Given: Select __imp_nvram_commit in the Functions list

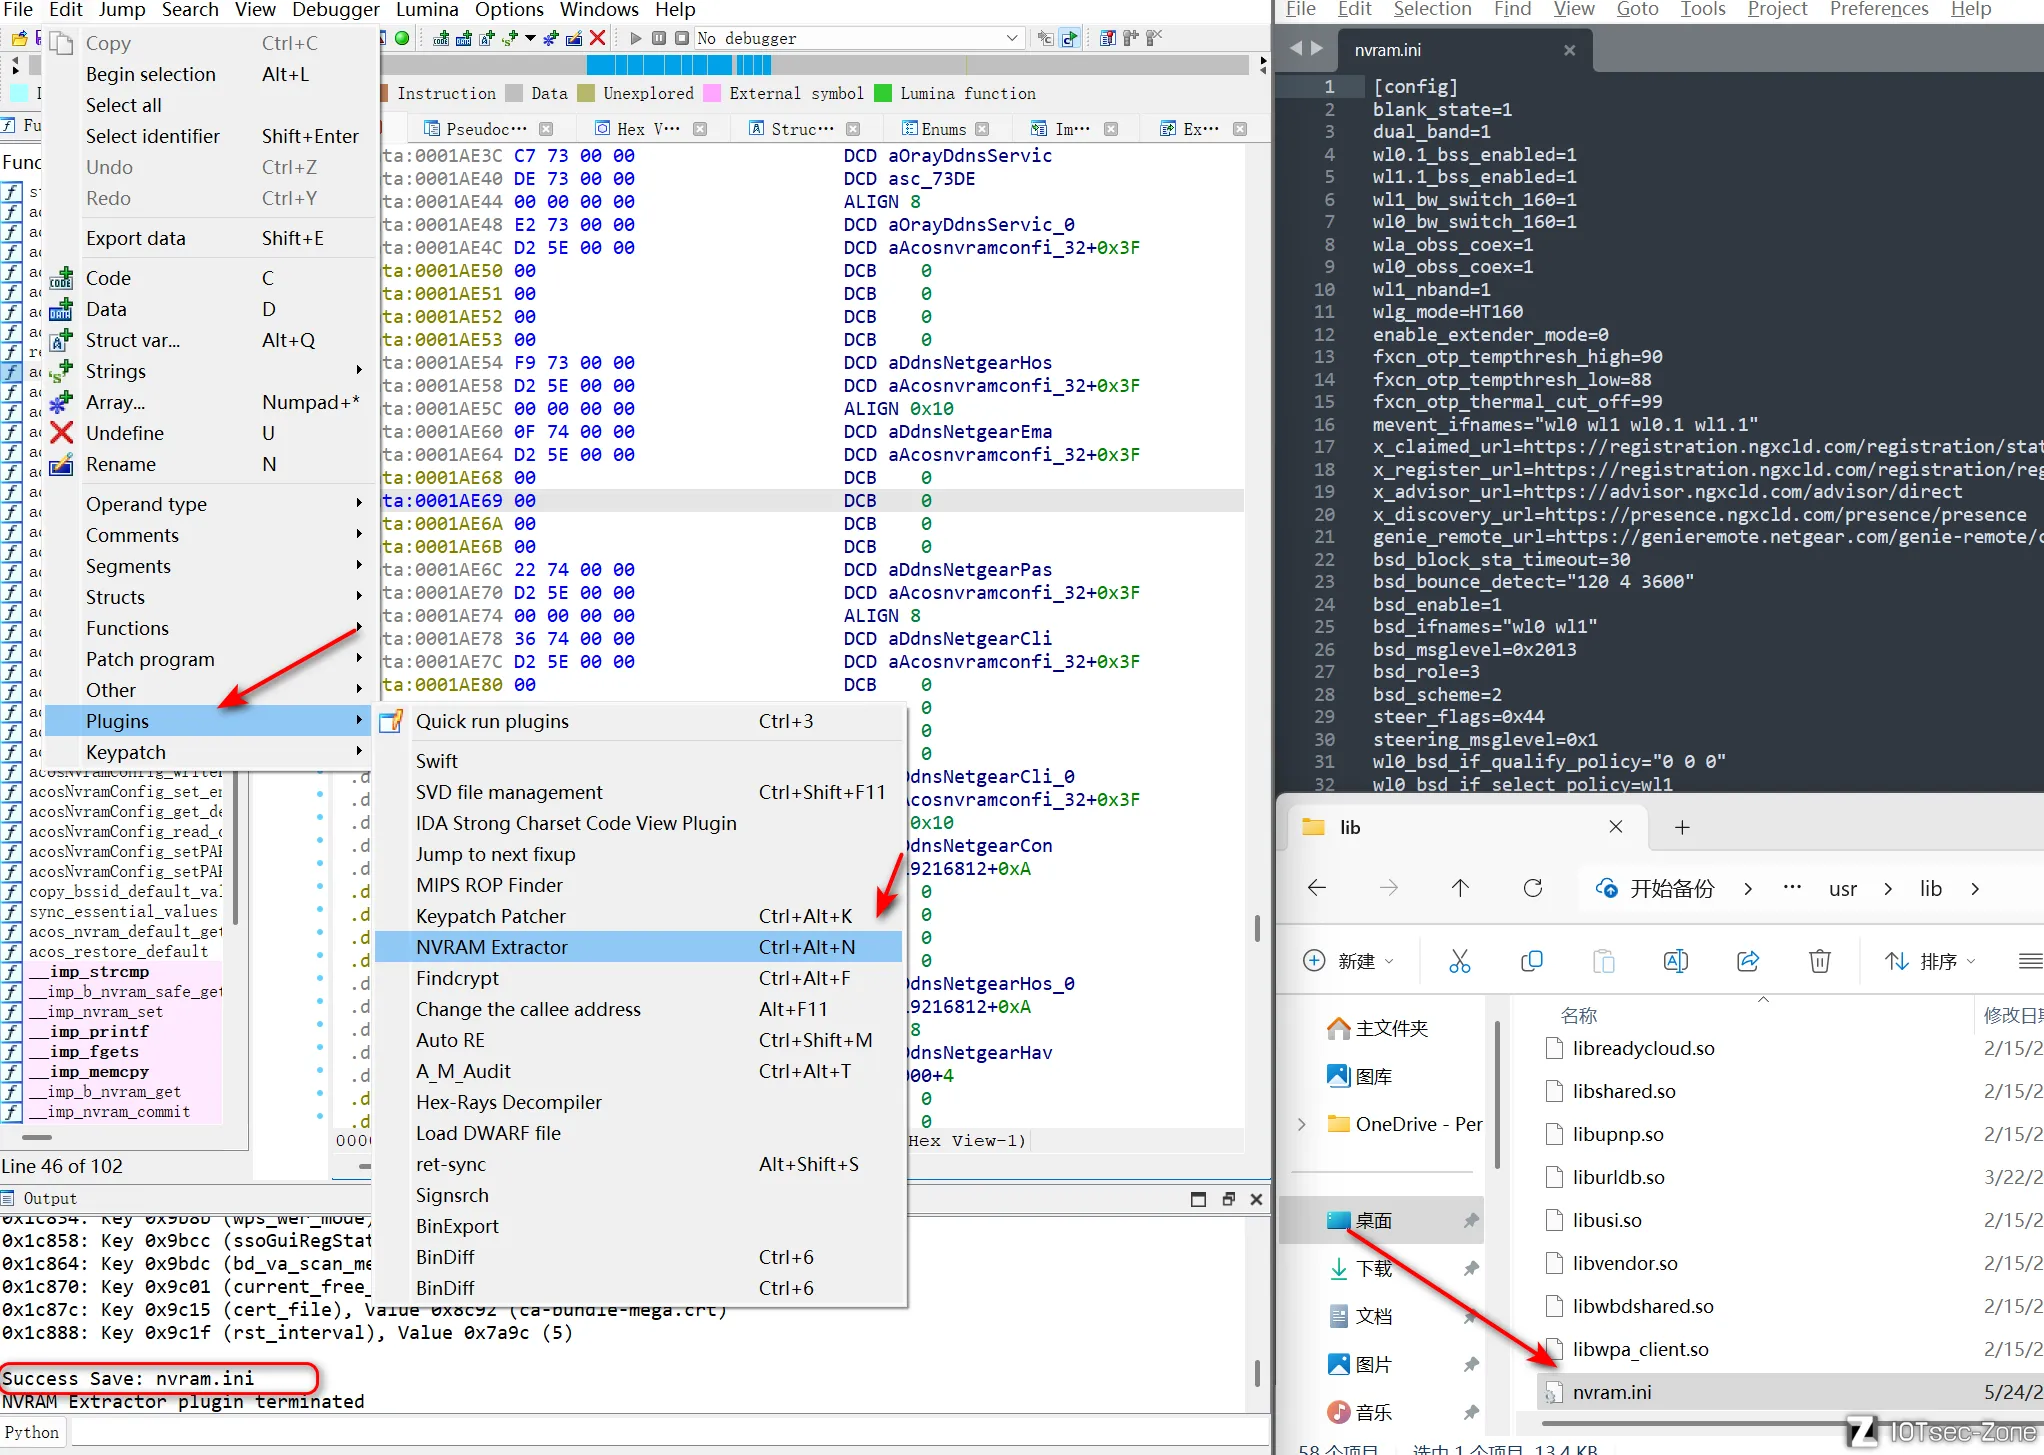Looking at the screenshot, I should coord(109,1112).
